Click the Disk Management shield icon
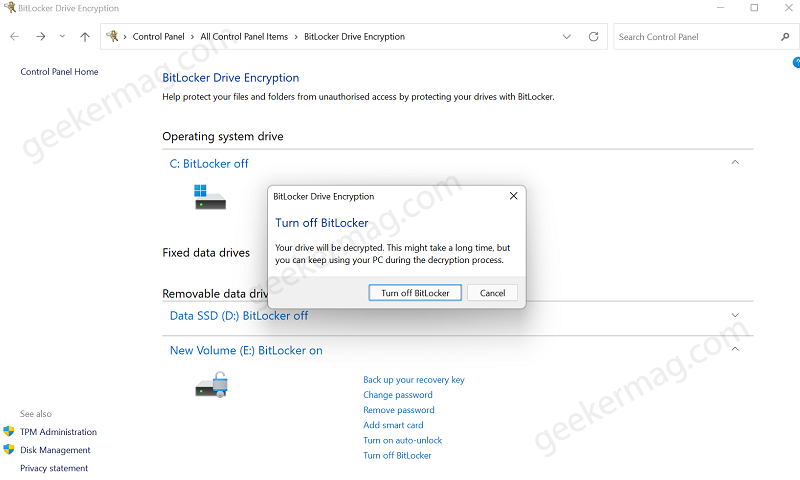 [x=9, y=450]
